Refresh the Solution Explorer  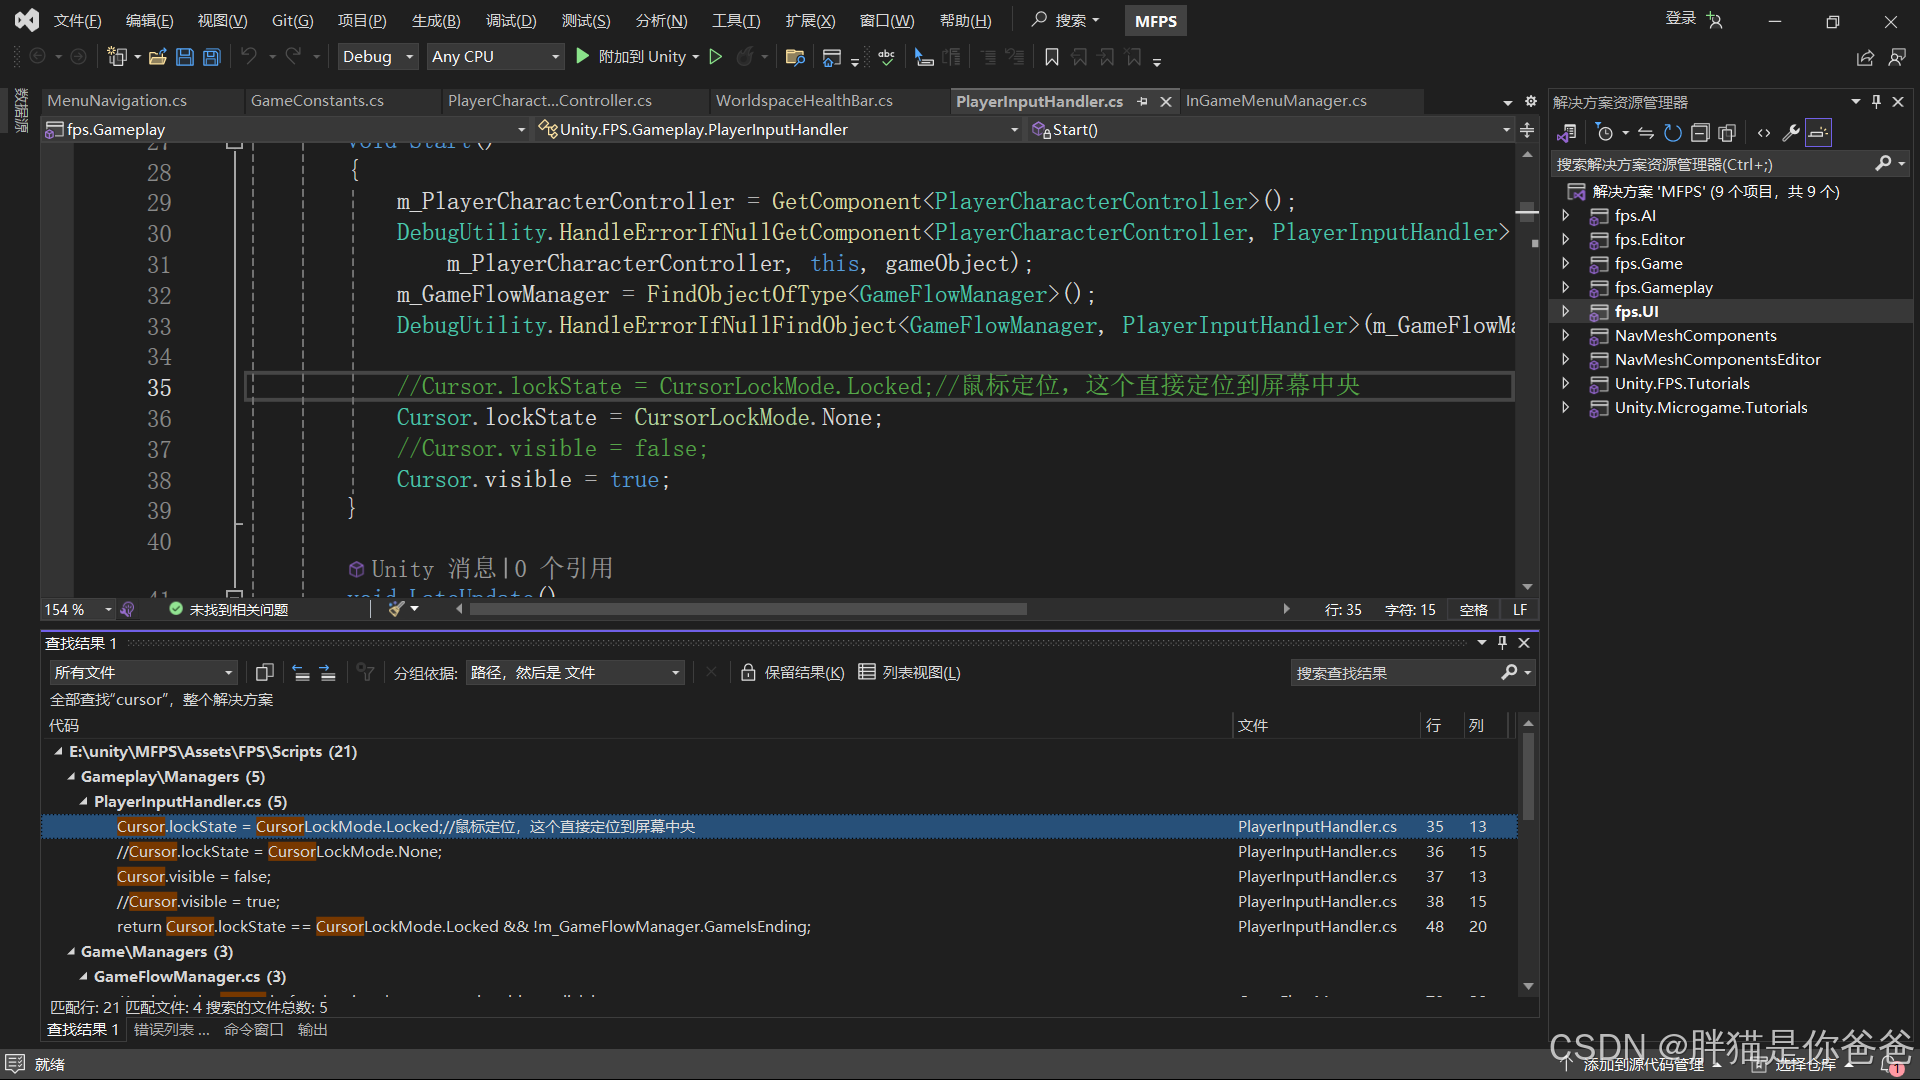(x=1672, y=133)
